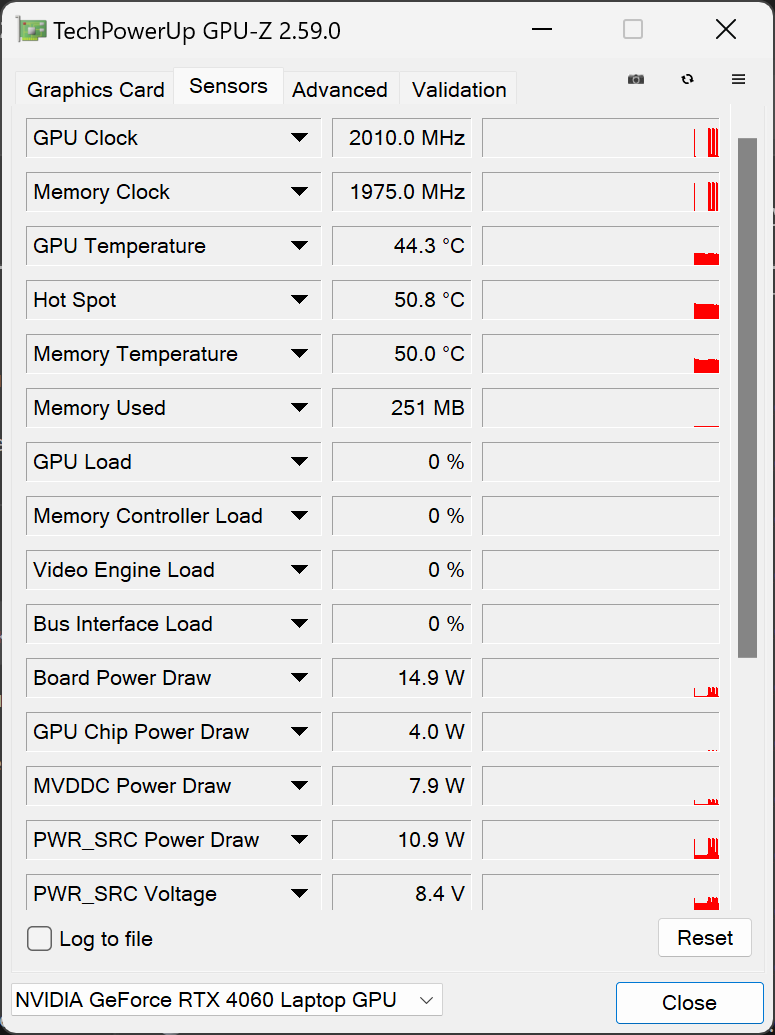Click the Reset button
Image resolution: width=775 pixels, height=1035 pixels.
(x=704, y=938)
